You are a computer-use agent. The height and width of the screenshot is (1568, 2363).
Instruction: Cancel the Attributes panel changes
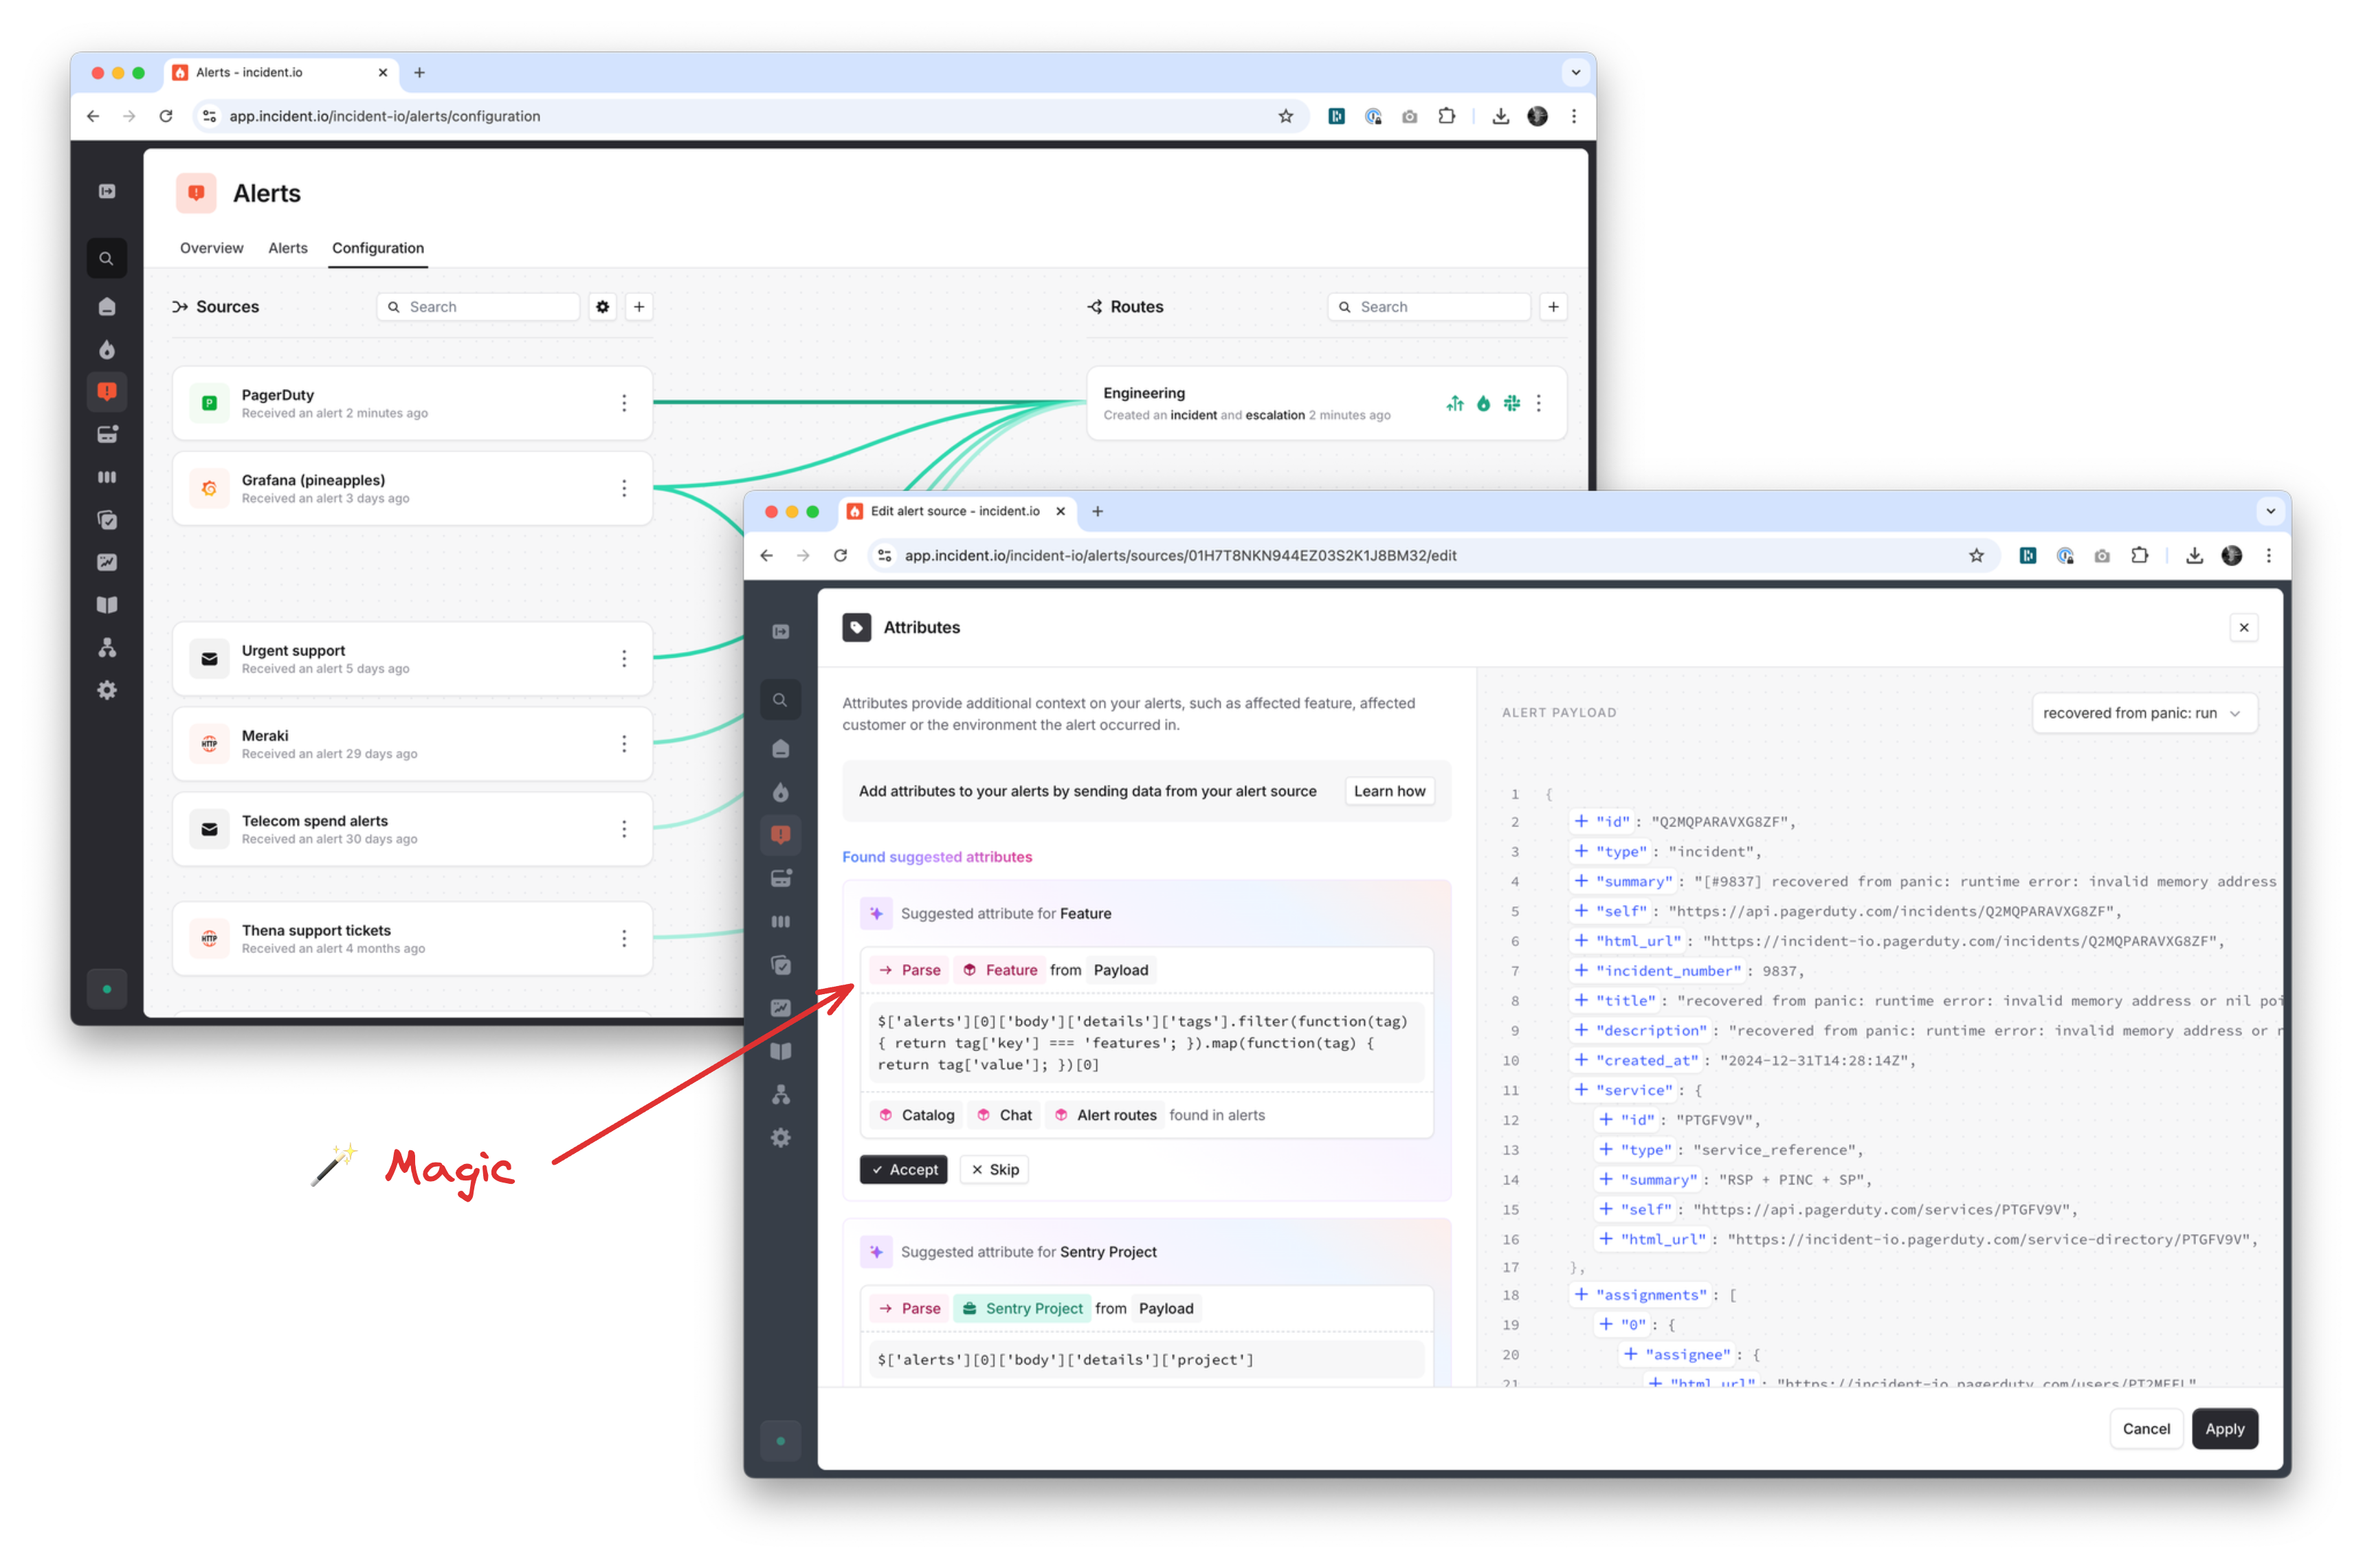point(2146,1429)
